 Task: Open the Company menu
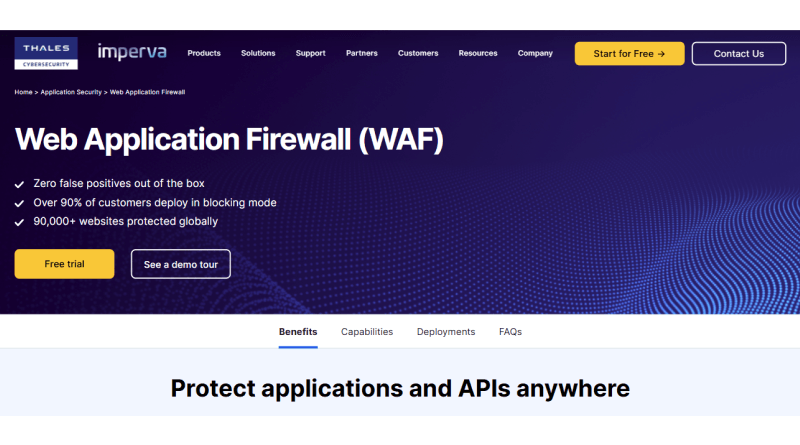[x=535, y=53]
